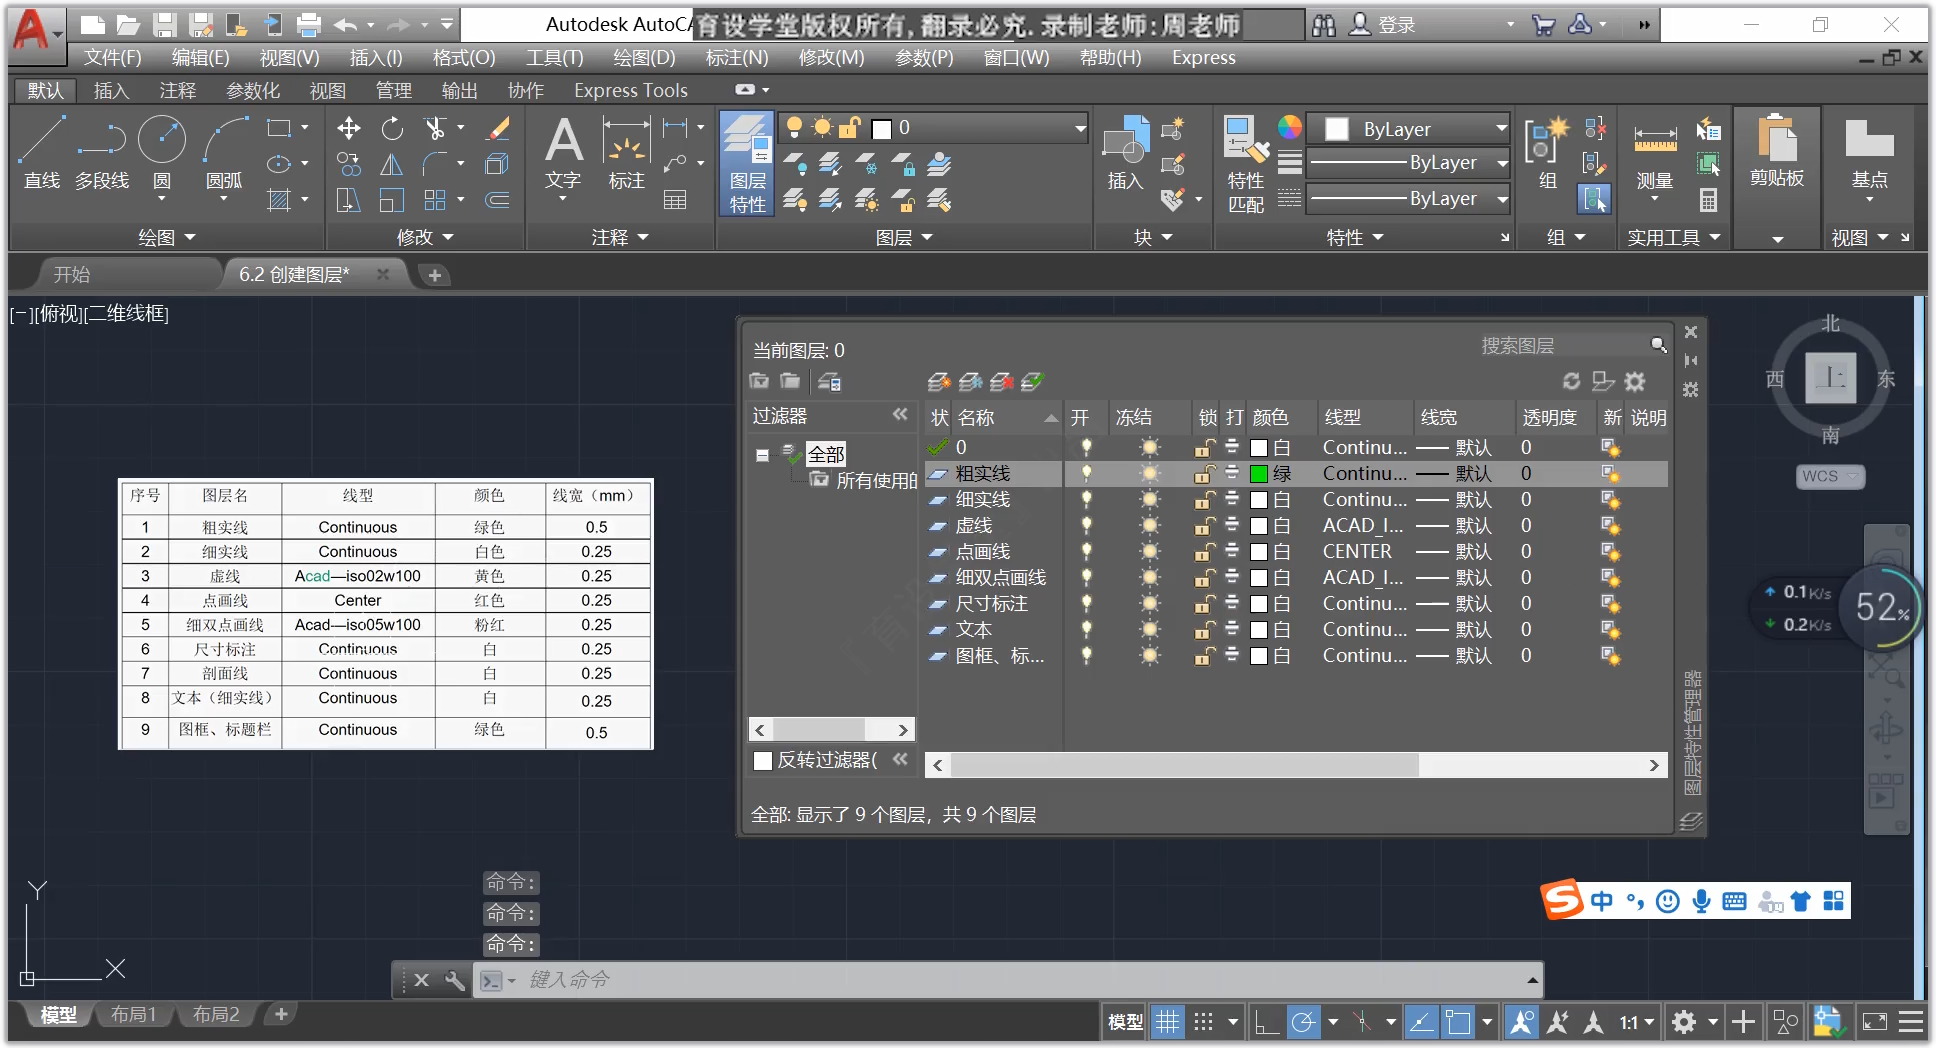The image size is (1936, 1049).
Task: Toggle on/off lightbulb for 粗实线 layer
Action: pyautogui.click(x=1086, y=473)
